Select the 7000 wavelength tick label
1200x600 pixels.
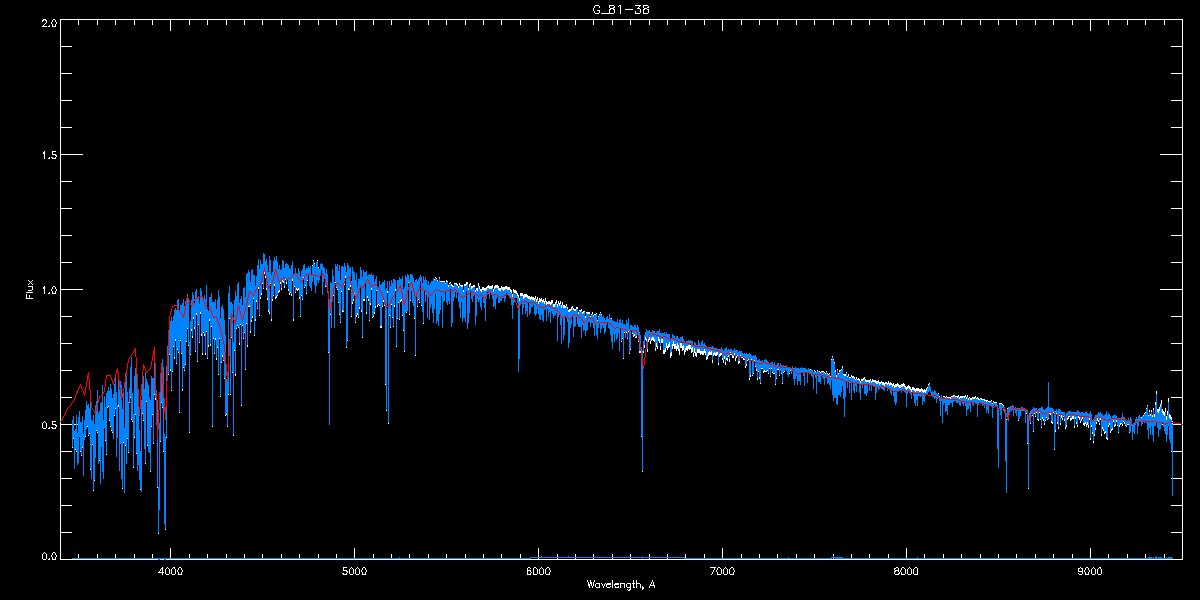click(723, 571)
